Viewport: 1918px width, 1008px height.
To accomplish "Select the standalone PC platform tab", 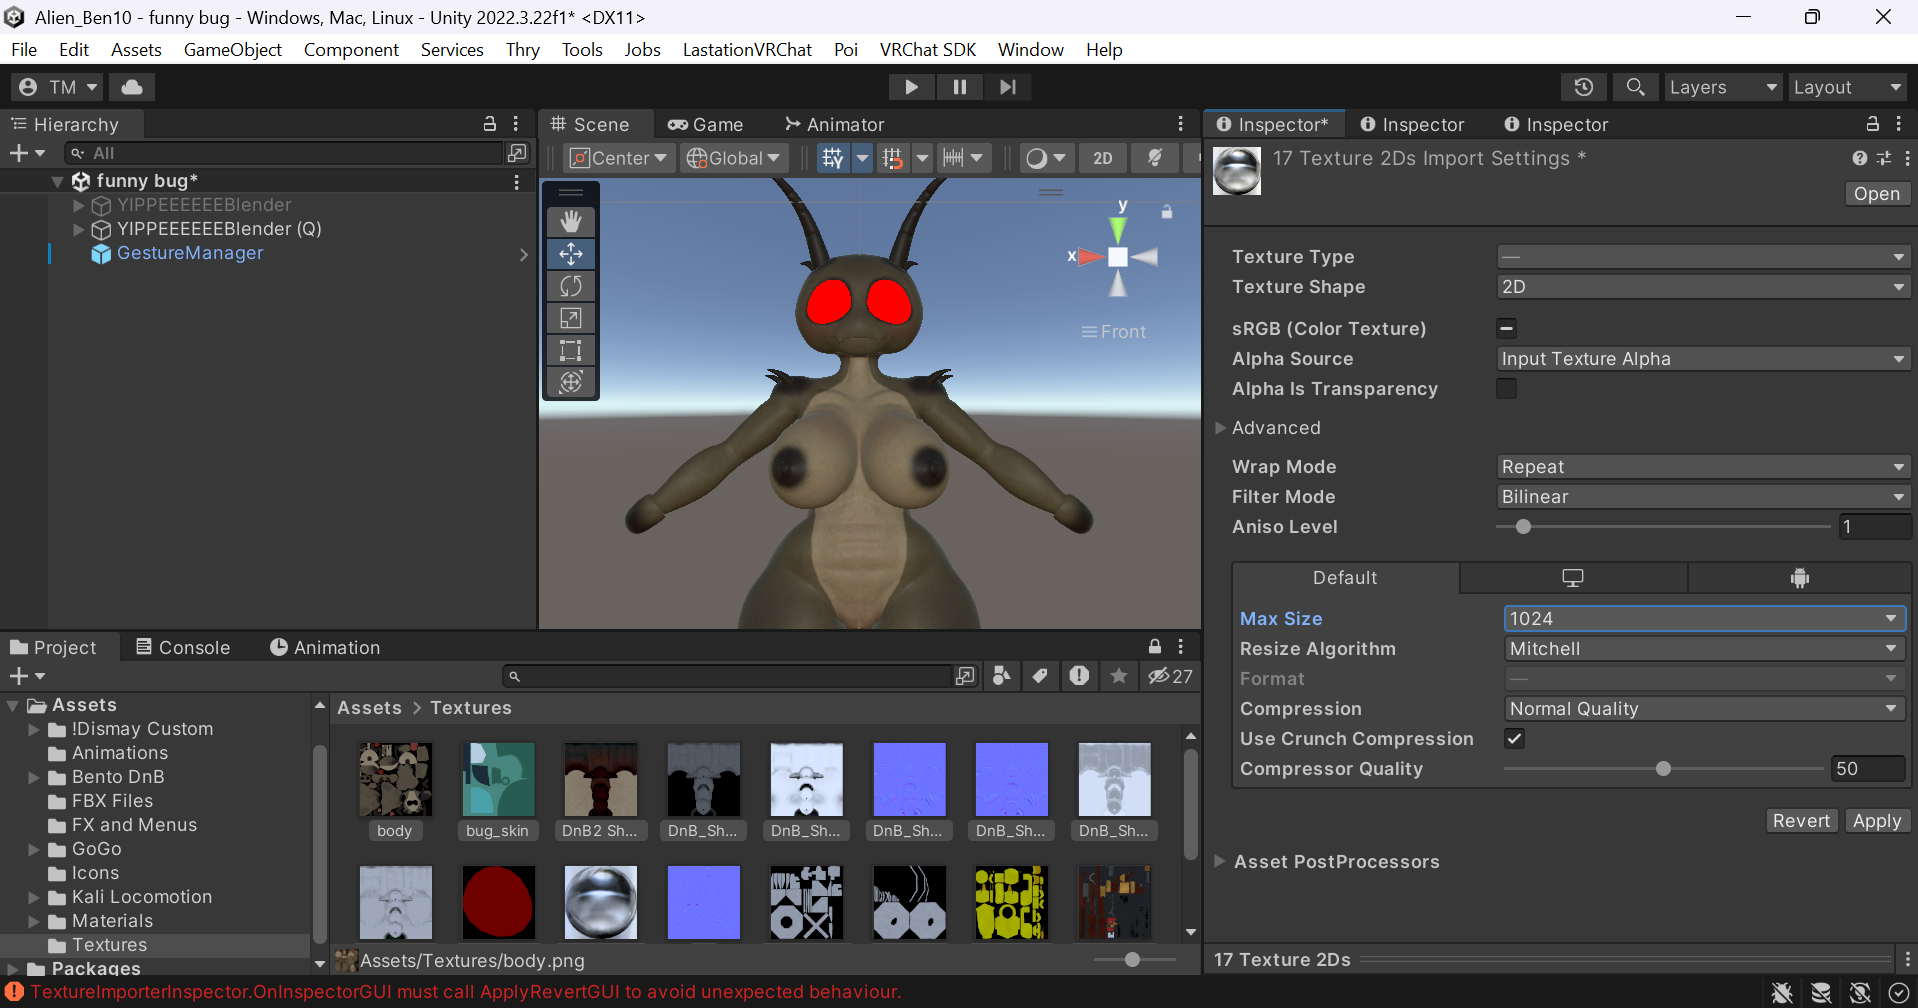I will tap(1573, 578).
